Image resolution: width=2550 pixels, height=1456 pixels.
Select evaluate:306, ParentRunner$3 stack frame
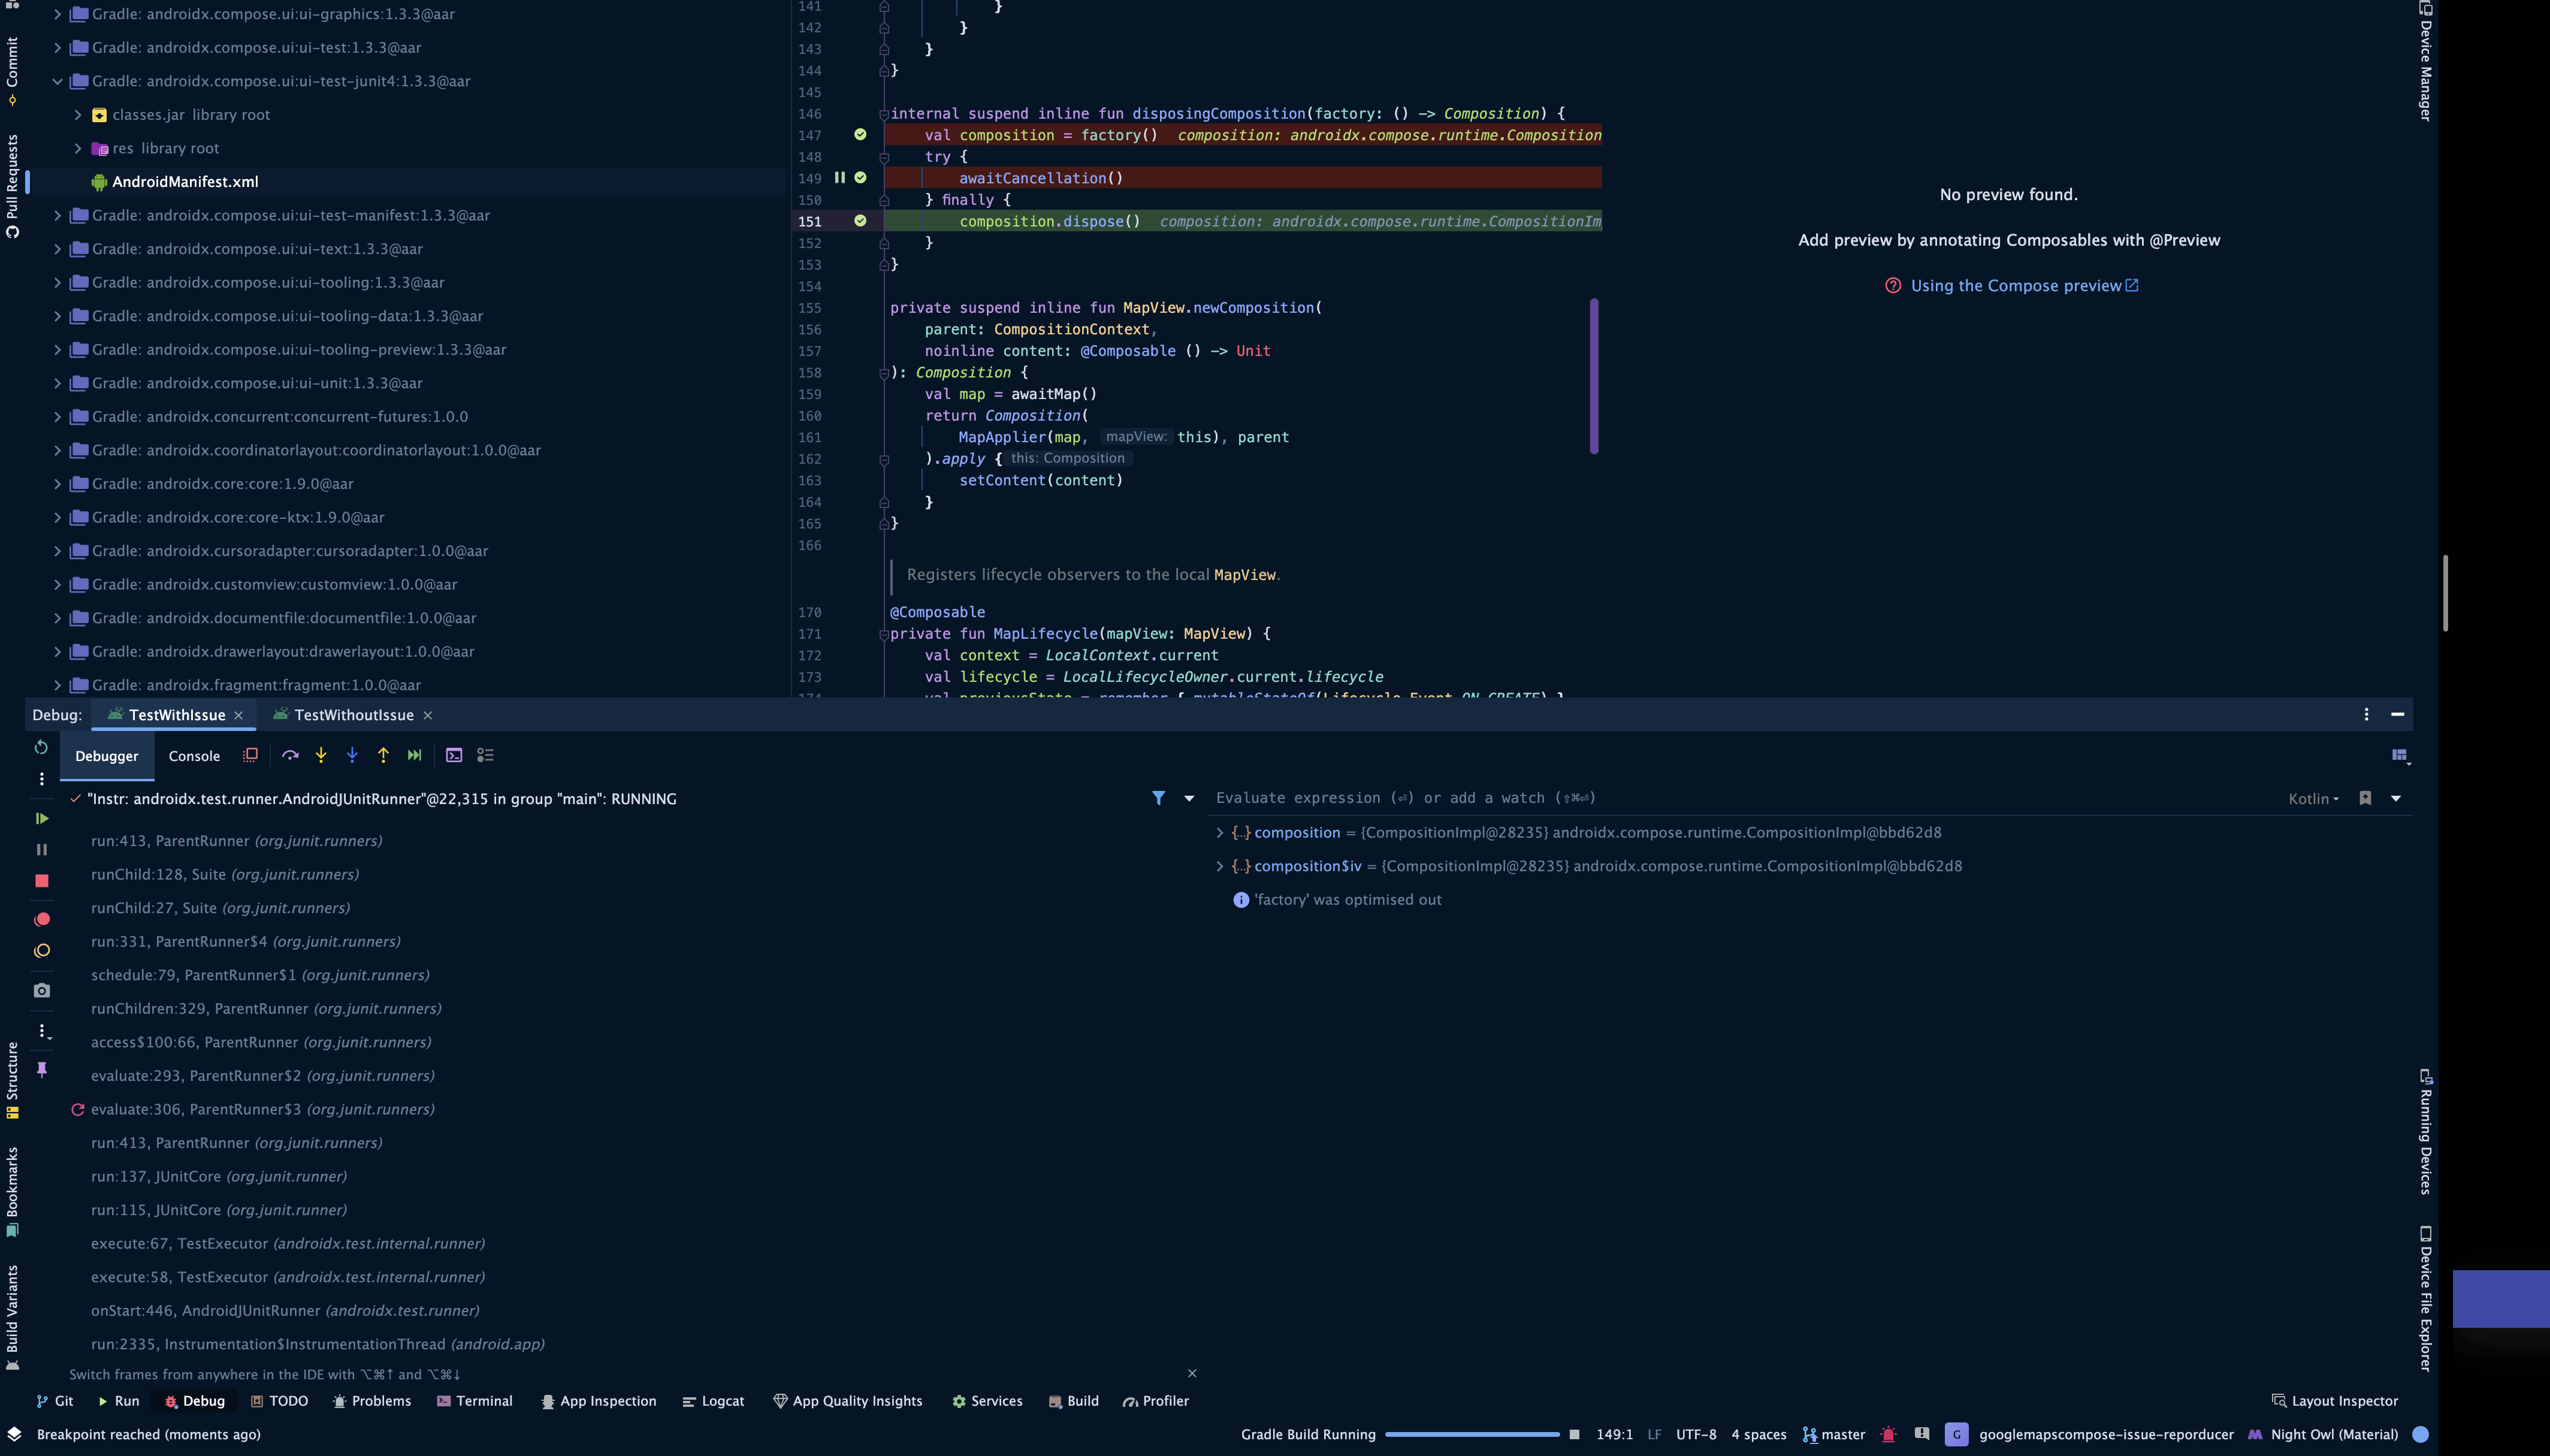tap(263, 1109)
